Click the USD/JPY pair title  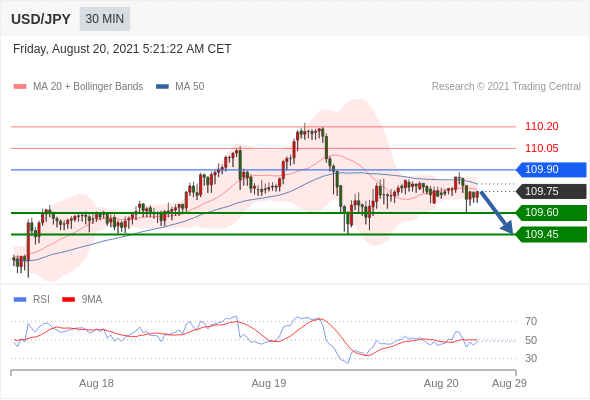(x=41, y=19)
